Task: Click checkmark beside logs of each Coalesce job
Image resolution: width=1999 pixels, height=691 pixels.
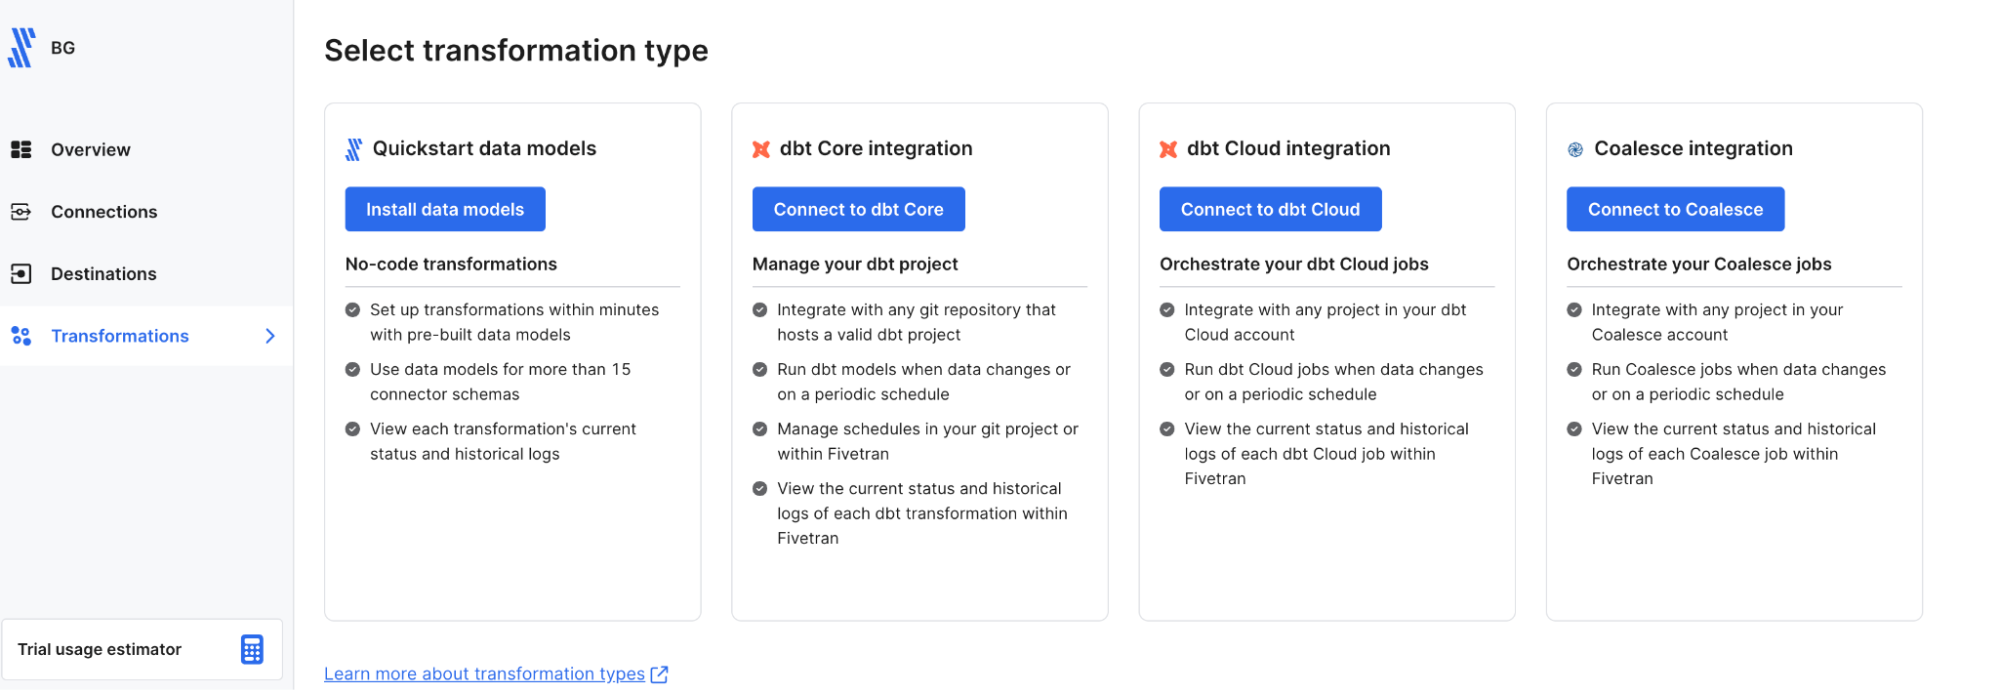Action: (1574, 429)
